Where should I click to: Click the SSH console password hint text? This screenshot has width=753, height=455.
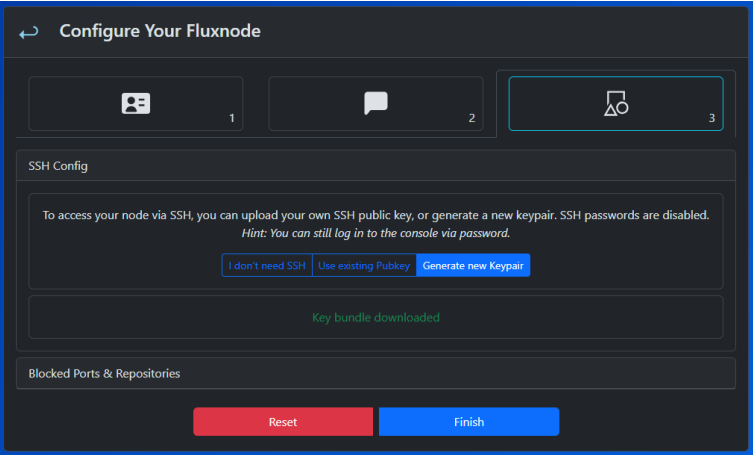[376, 233]
